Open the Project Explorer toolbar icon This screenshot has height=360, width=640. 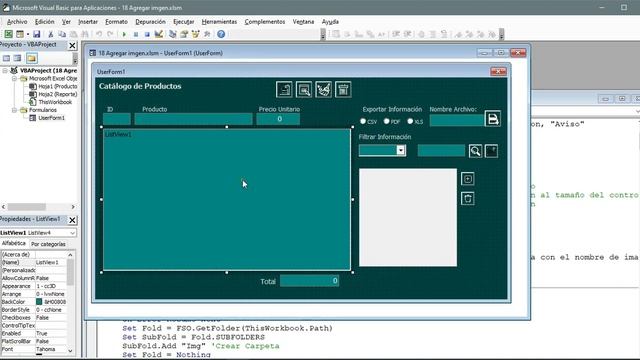[173, 34]
